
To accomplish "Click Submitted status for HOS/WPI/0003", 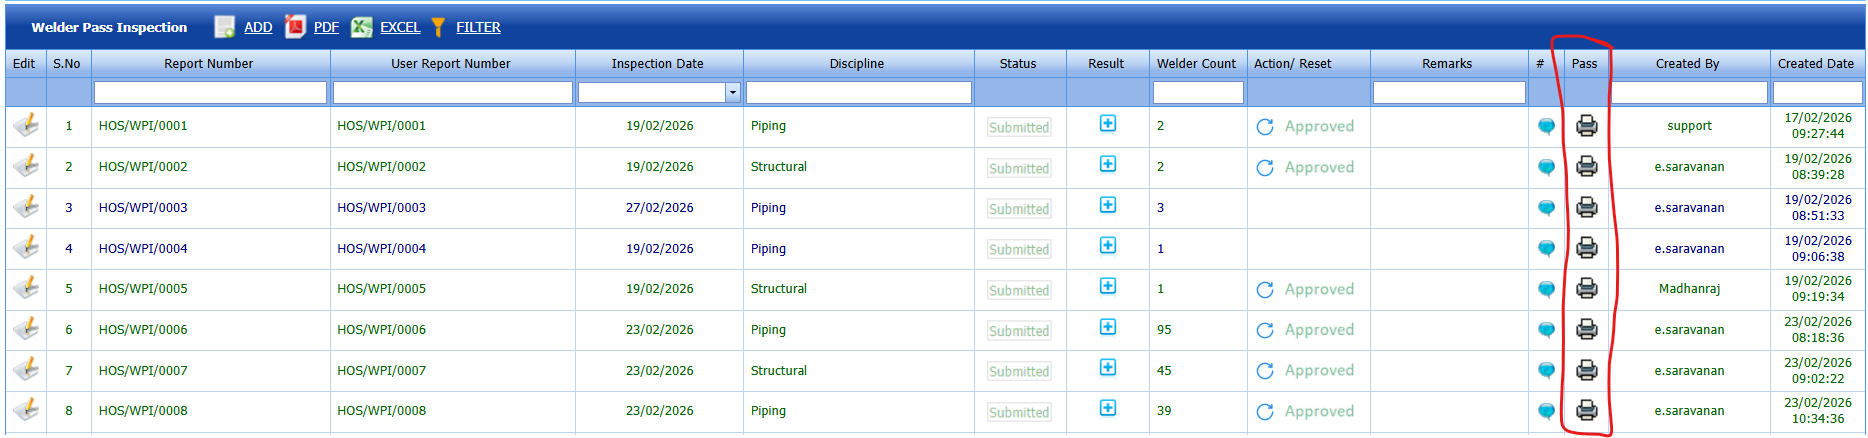I will tap(1019, 209).
